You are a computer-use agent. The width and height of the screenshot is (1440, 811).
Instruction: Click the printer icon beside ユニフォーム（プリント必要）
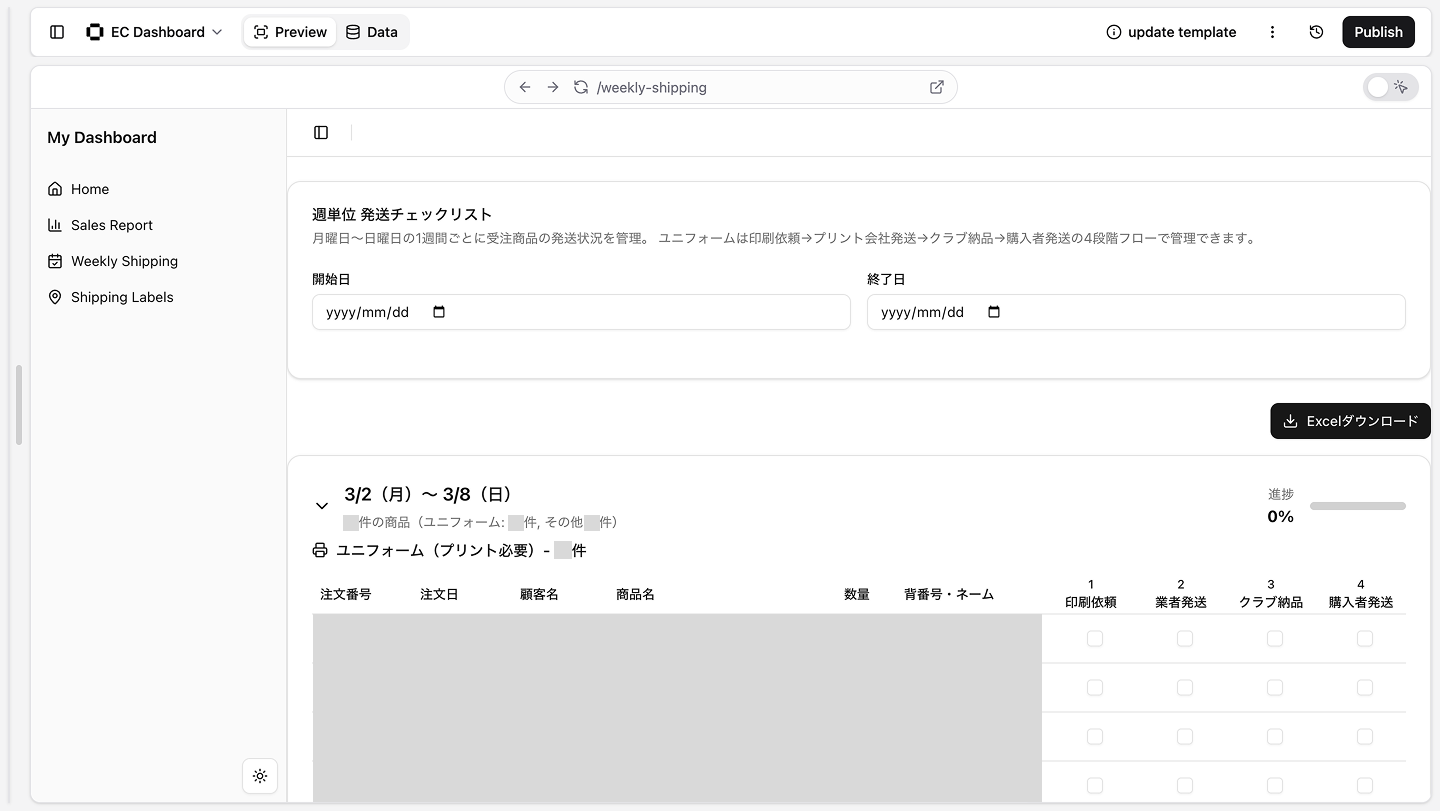[320, 549]
